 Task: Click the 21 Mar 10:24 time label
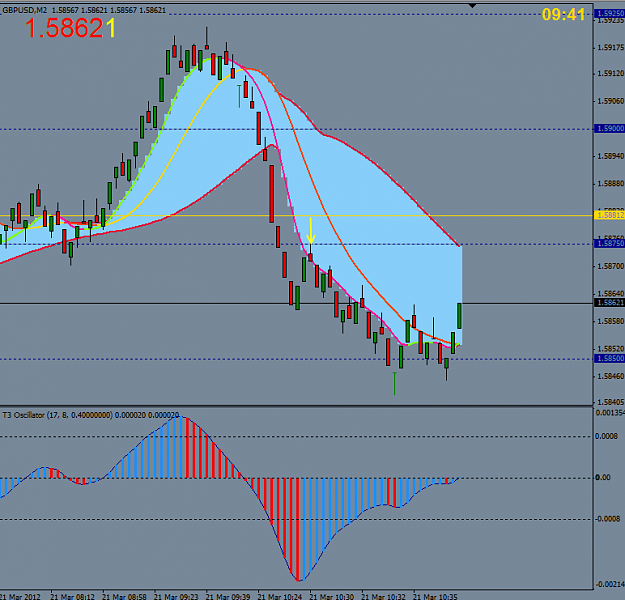click(280, 596)
